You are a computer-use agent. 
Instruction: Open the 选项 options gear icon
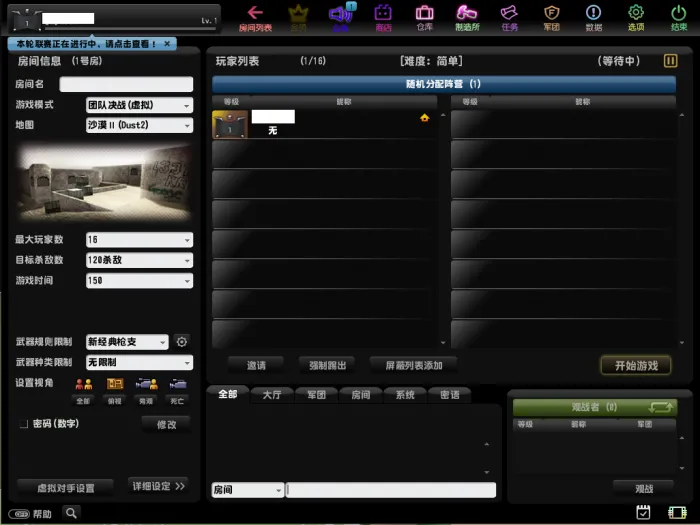tap(636, 13)
